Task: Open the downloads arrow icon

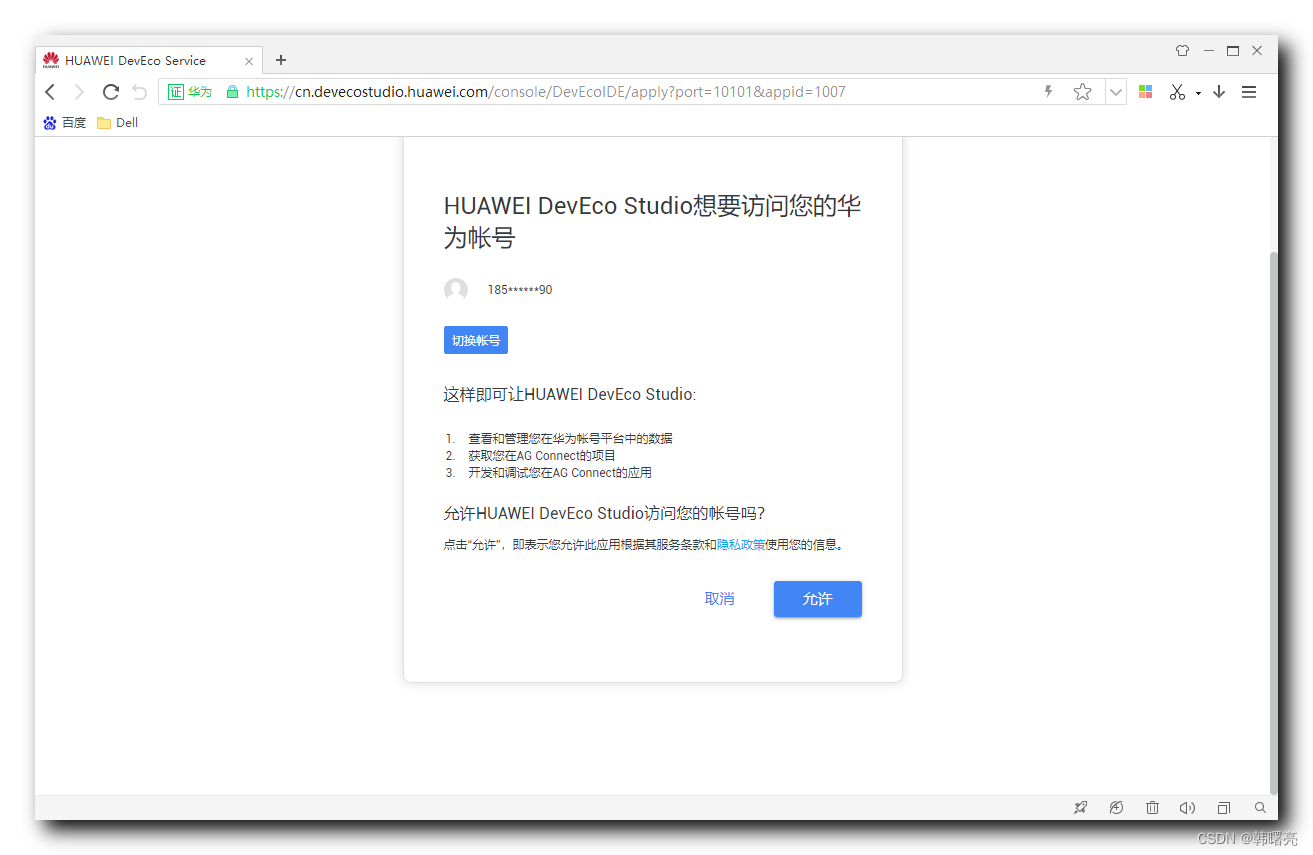Action: click(x=1219, y=92)
